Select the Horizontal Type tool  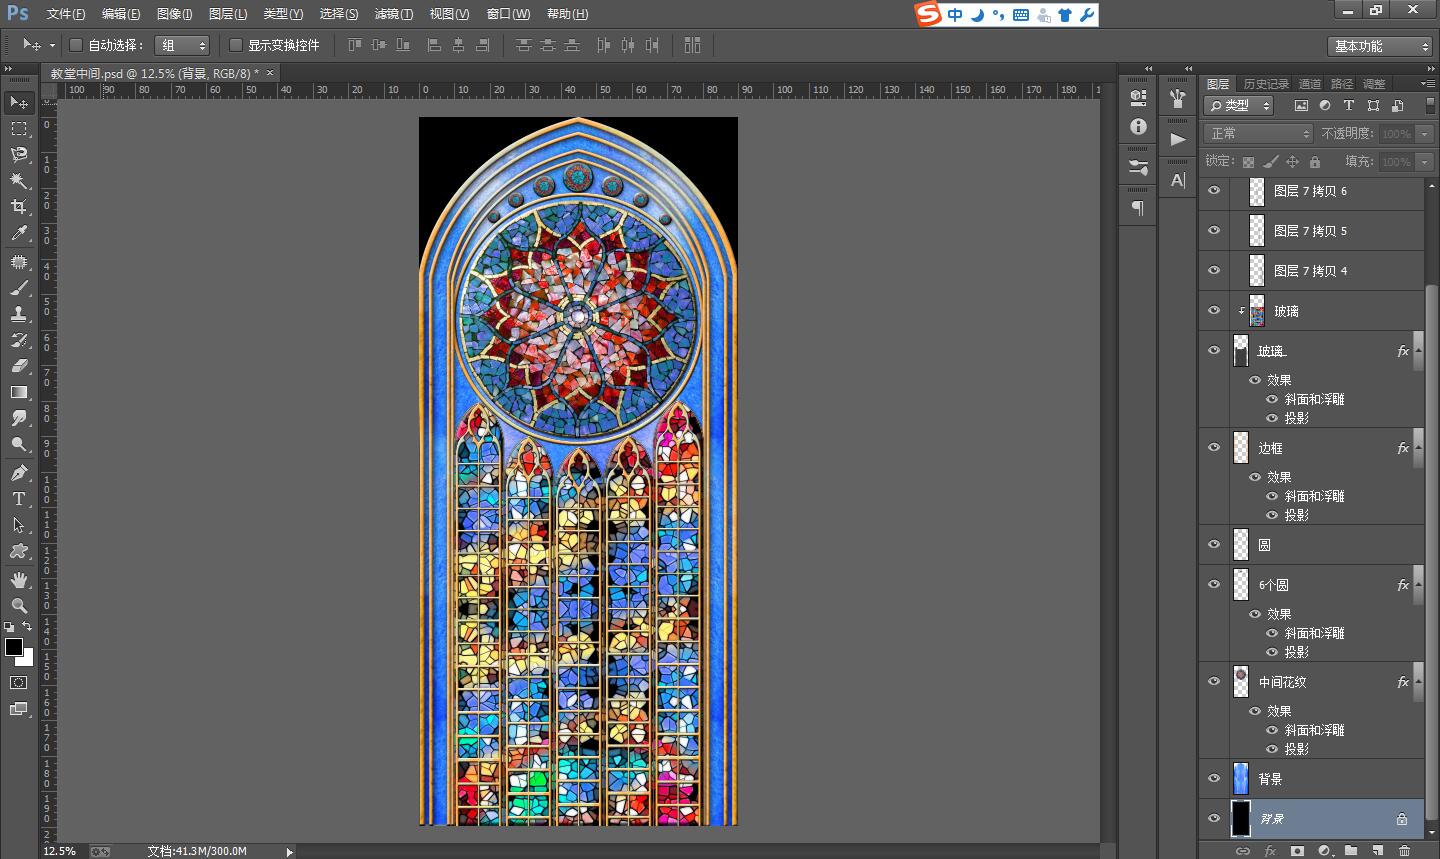point(19,499)
